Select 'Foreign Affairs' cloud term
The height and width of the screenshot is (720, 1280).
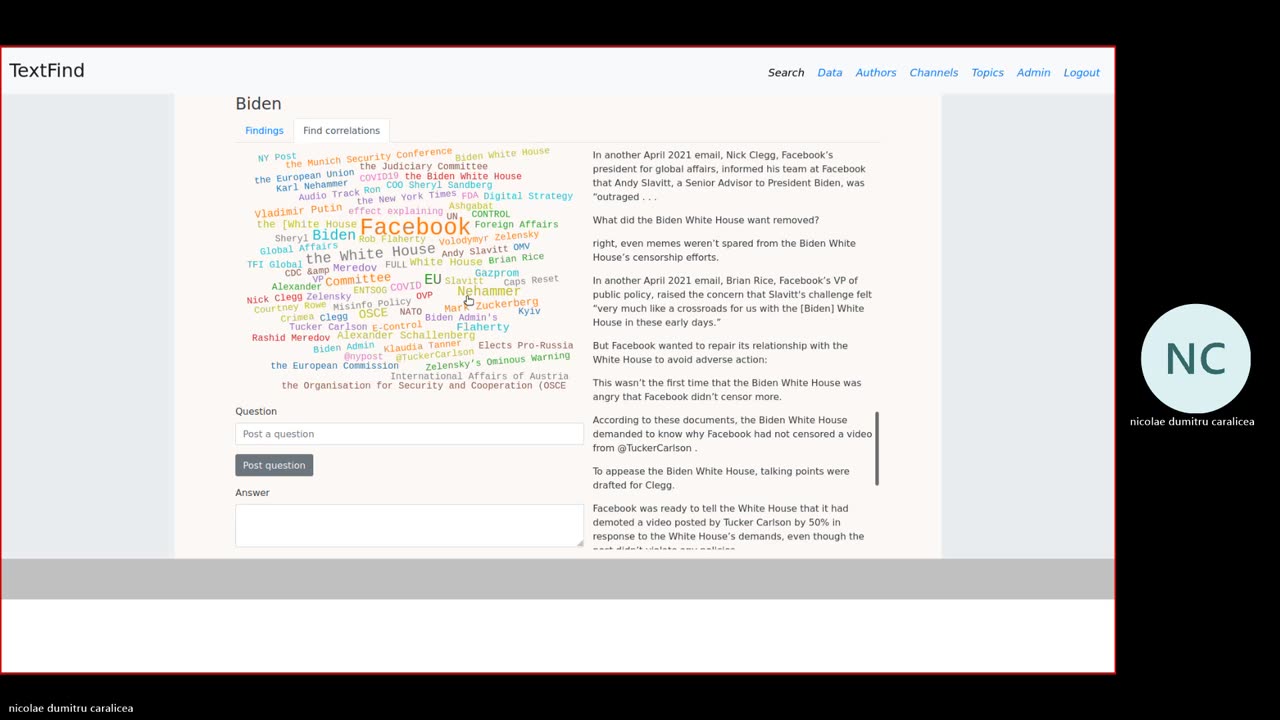point(516,225)
